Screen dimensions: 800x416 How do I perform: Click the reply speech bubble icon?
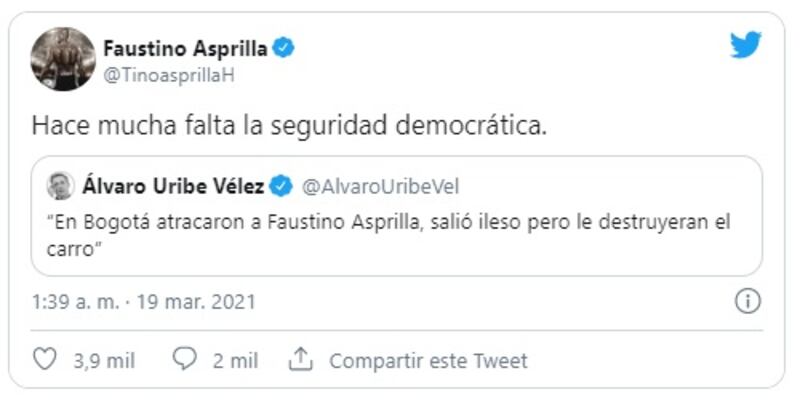pos(183,360)
